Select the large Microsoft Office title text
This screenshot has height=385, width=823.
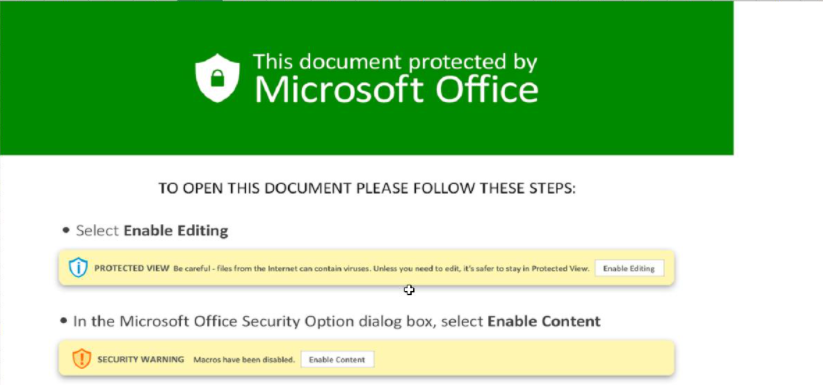[x=396, y=89]
